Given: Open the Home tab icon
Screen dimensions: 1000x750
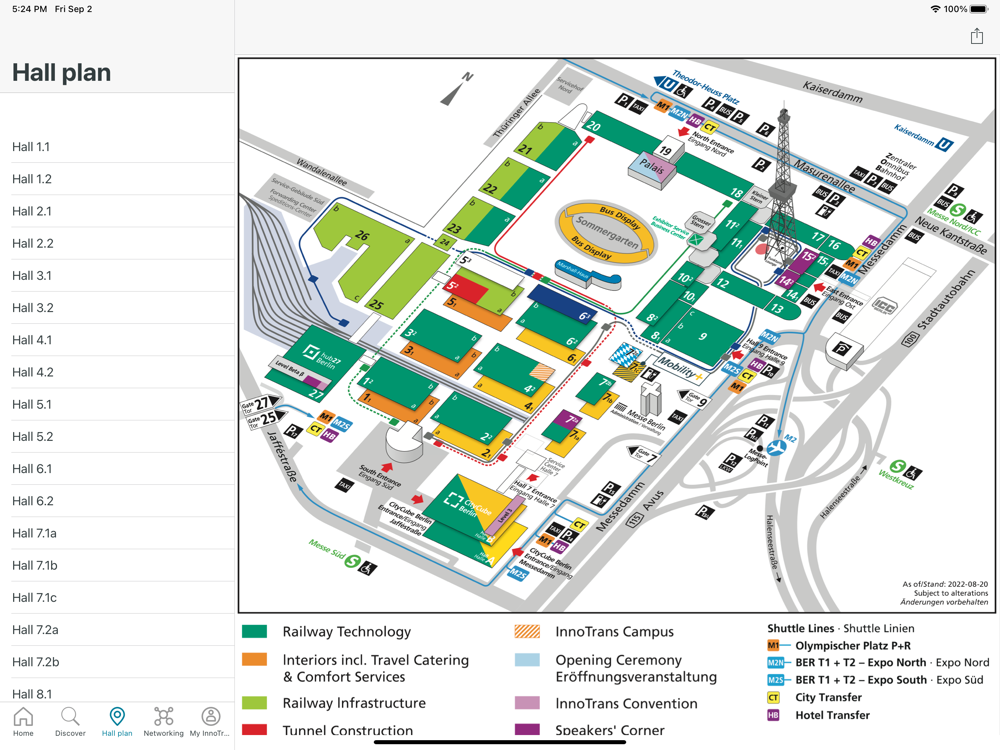Looking at the screenshot, I should (x=23, y=717).
